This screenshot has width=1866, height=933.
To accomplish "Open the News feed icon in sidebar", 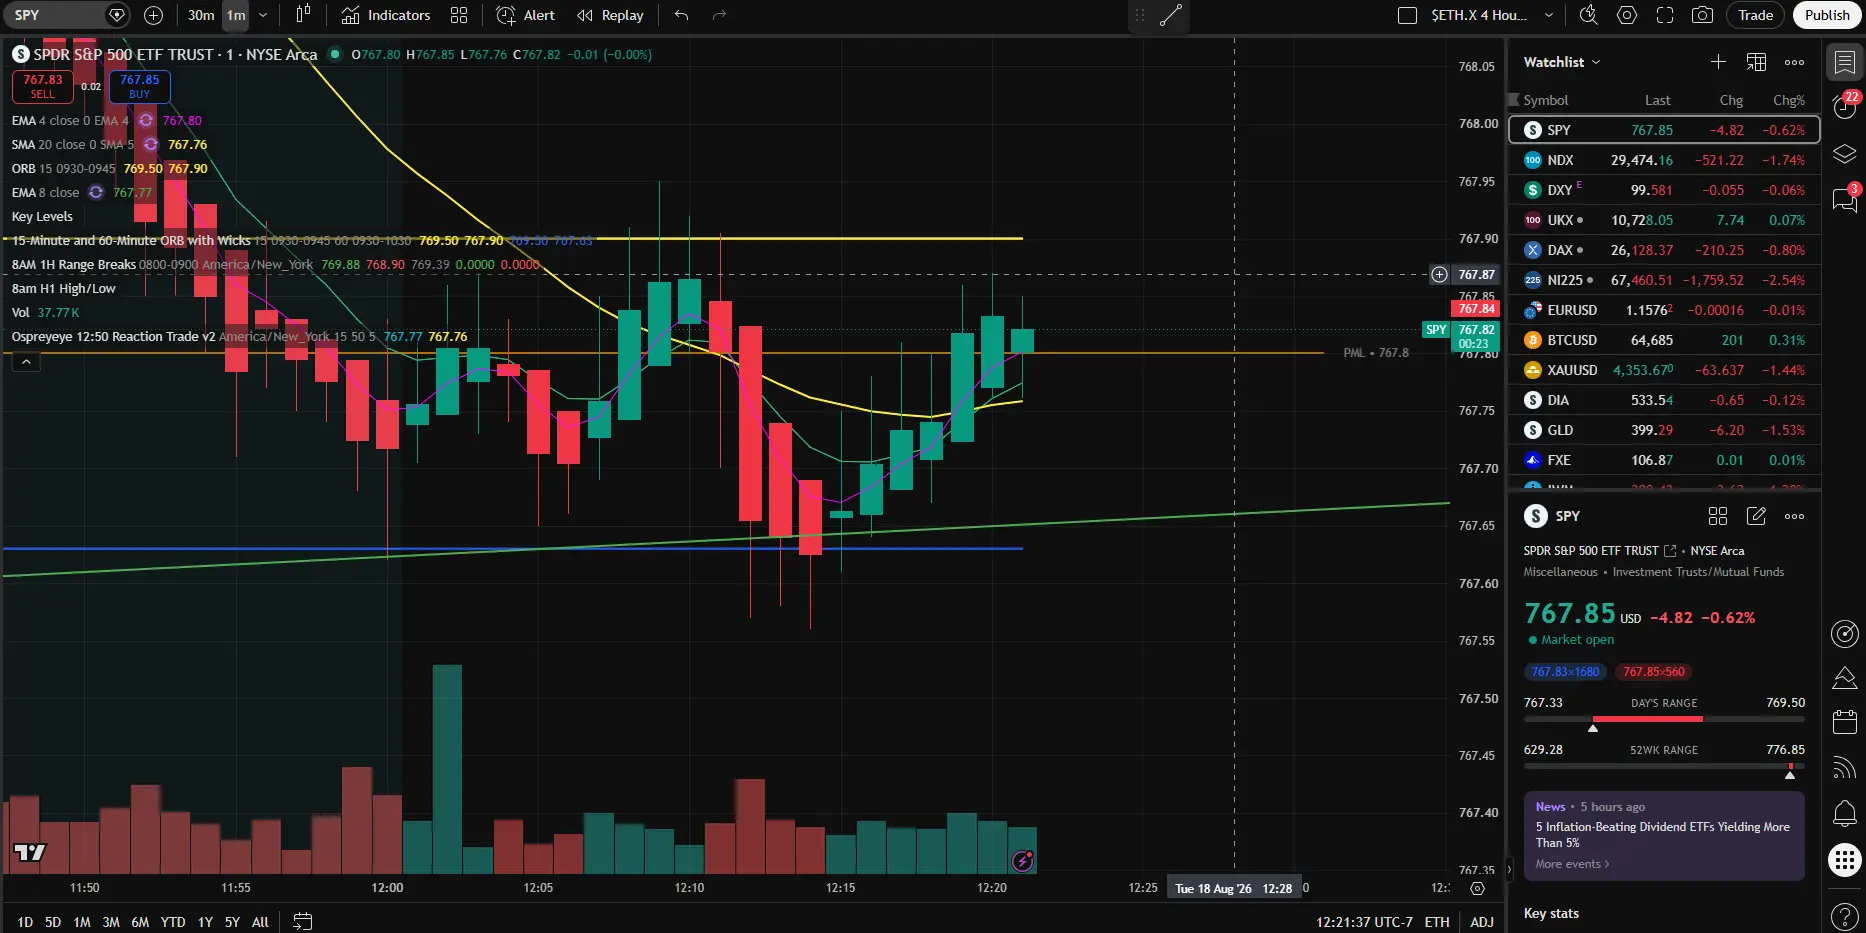I will (1845, 768).
